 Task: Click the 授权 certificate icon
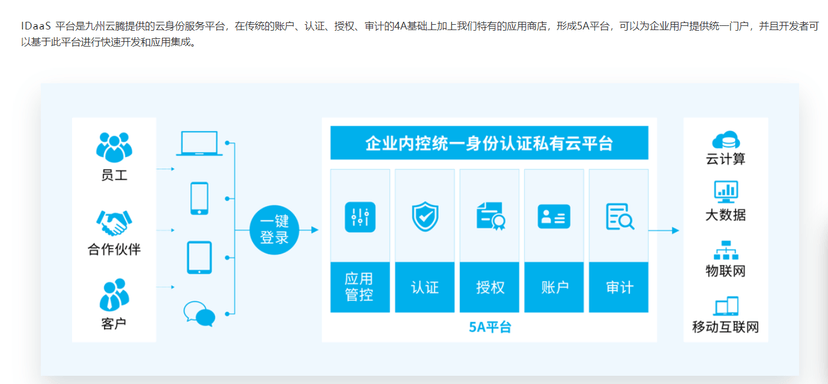[491, 217]
